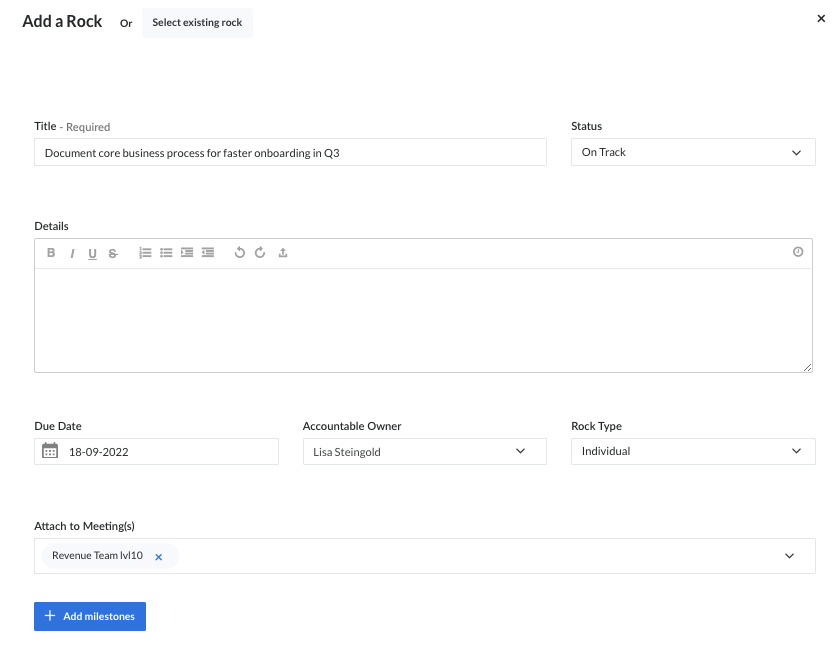Undo last edit in Details

239,253
